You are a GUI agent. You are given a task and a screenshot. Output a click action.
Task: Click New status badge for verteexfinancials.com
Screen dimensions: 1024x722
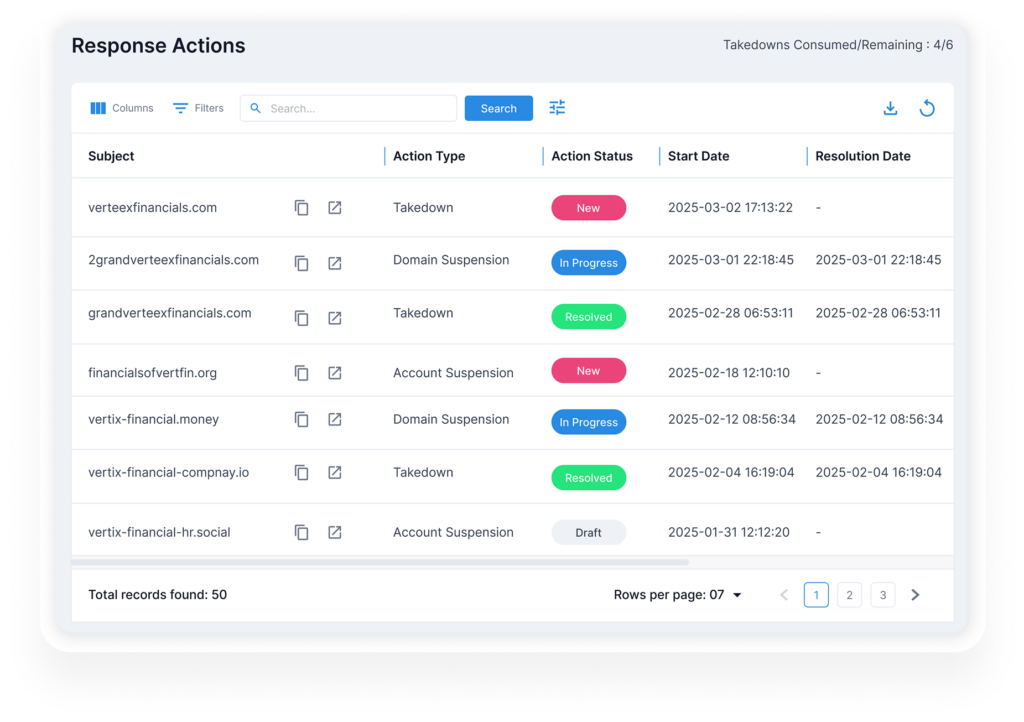pyautogui.click(x=588, y=208)
